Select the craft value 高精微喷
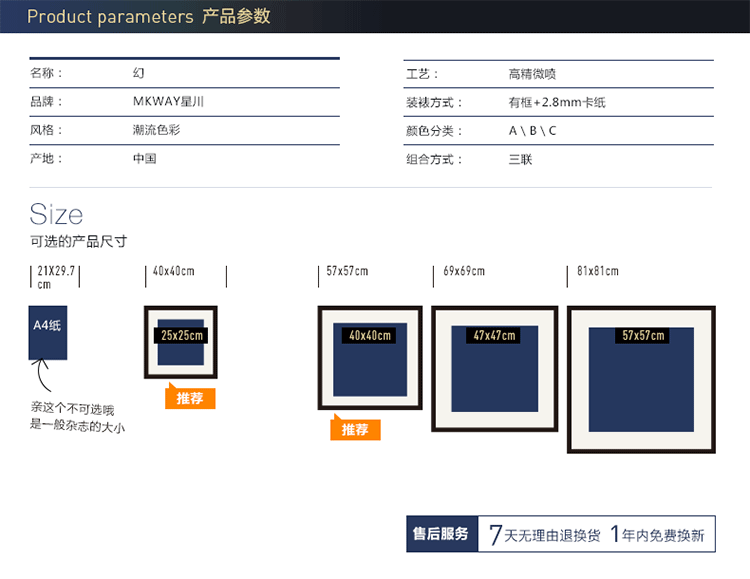Image resolution: width=750 pixels, height=579 pixels. click(x=532, y=74)
